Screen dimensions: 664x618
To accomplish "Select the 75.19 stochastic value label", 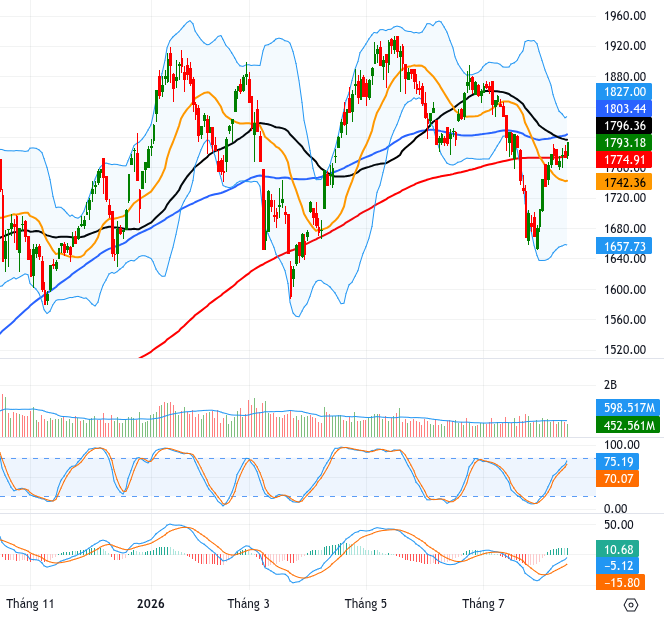I will (x=617, y=461).
